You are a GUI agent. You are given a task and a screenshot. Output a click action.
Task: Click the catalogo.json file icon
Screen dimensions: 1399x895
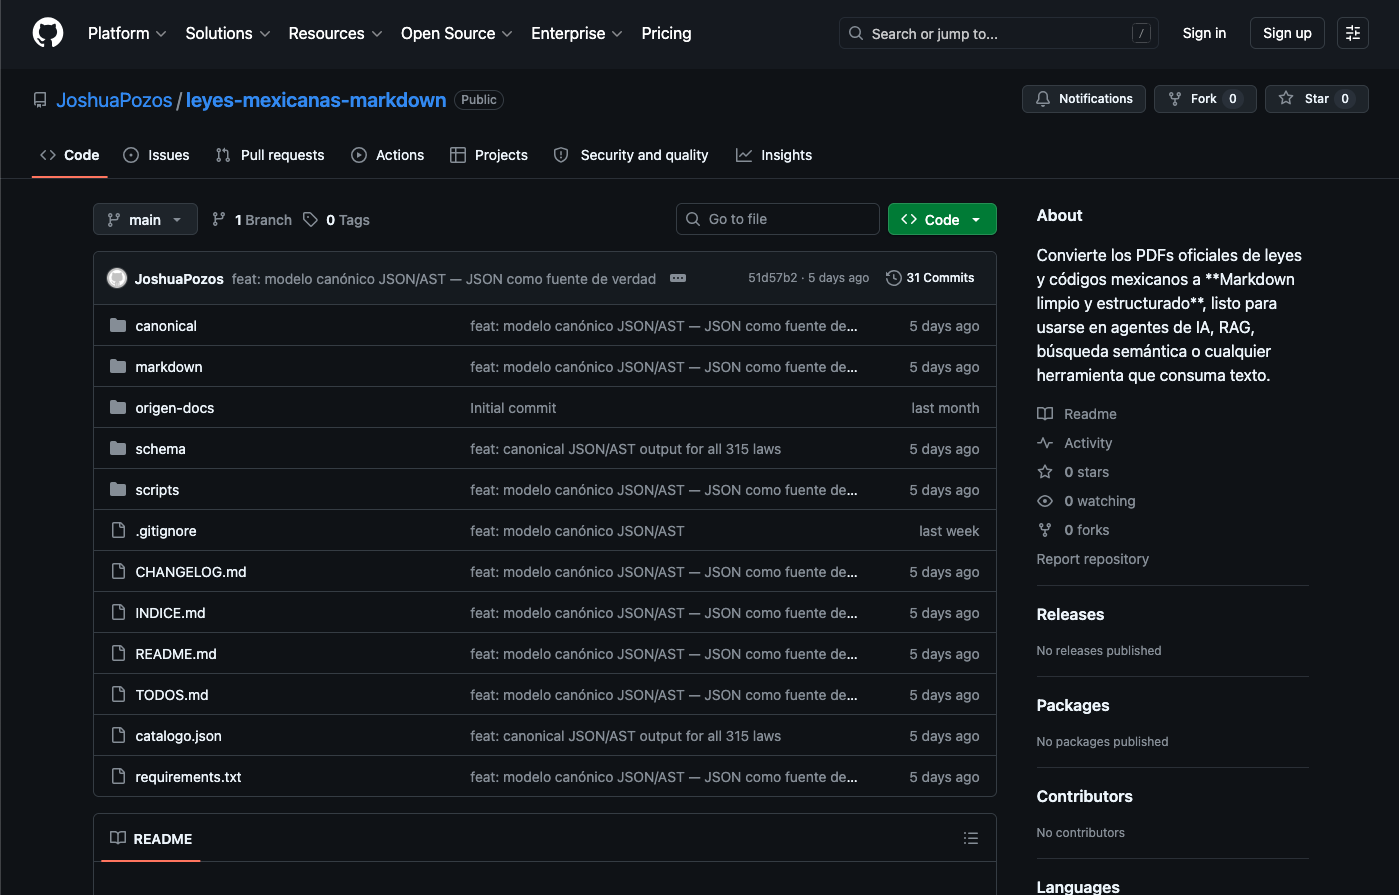pyautogui.click(x=118, y=736)
